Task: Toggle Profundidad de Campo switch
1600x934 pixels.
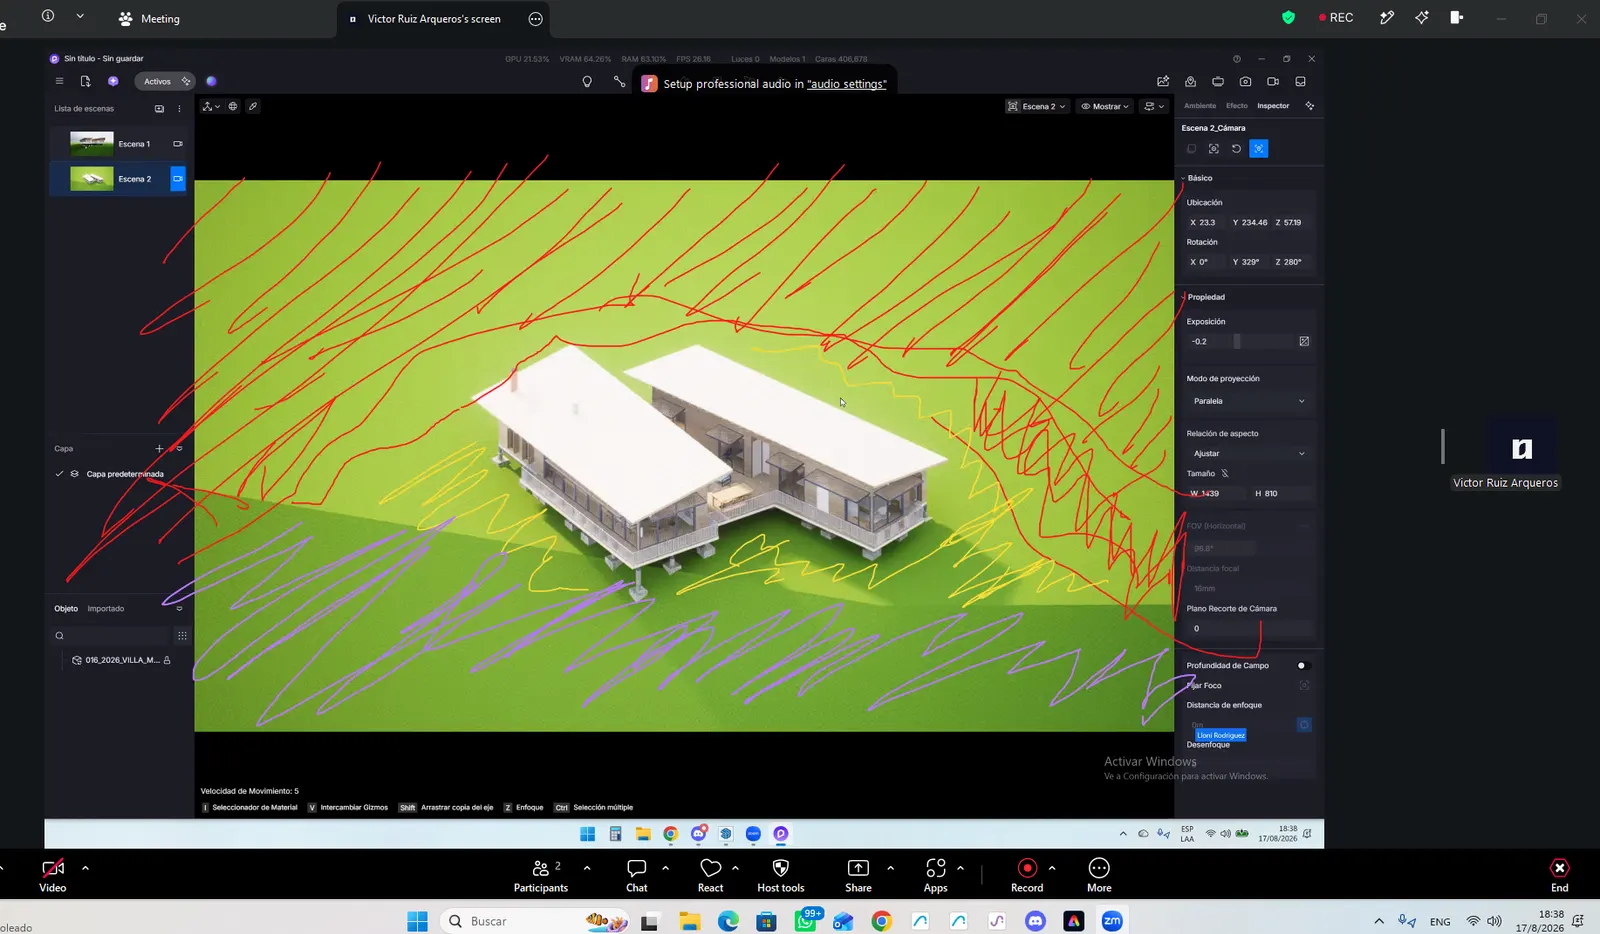Action: 1302,665
